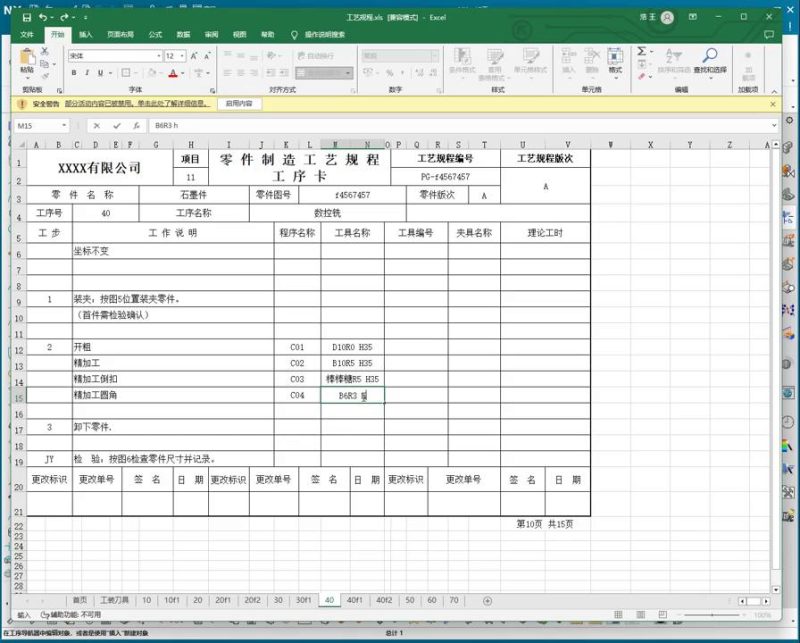Toggle Underline formatting
The height and width of the screenshot is (643, 800).
(x=102, y=73)
